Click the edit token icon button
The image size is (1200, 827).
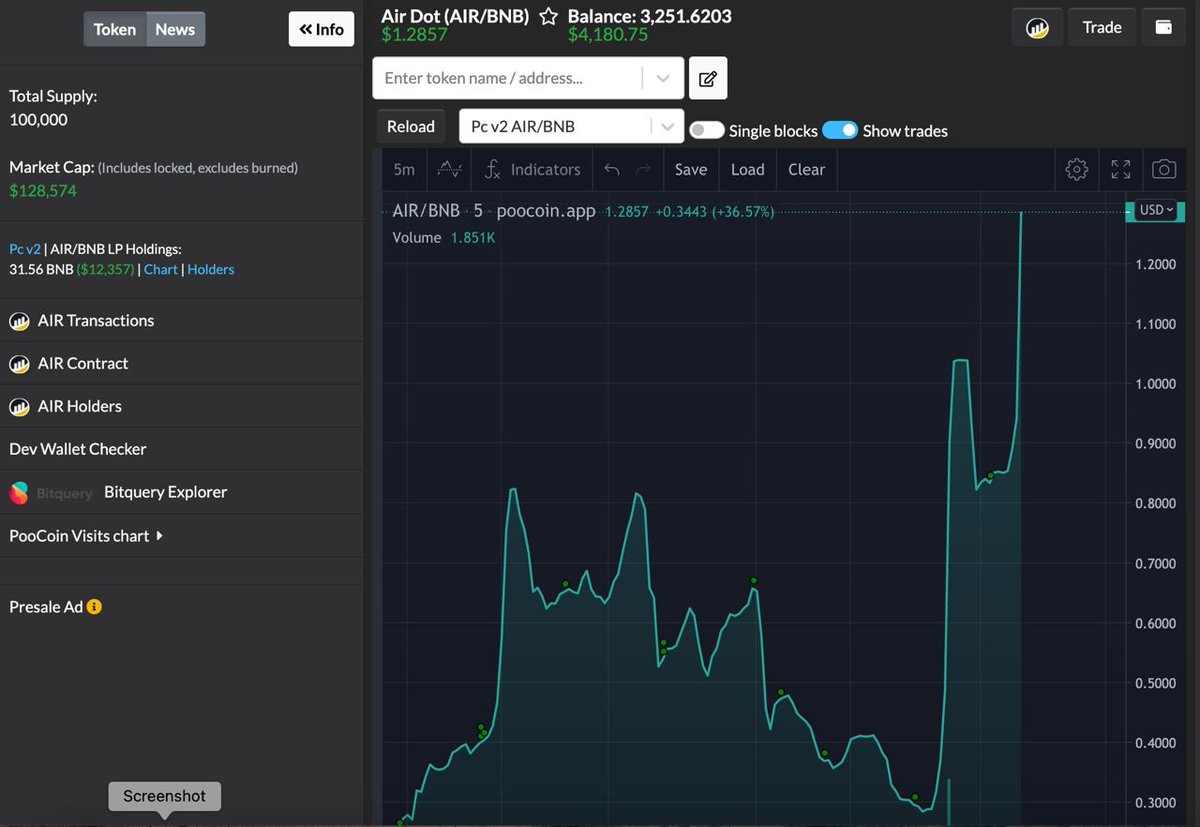(x=707, y=78)
